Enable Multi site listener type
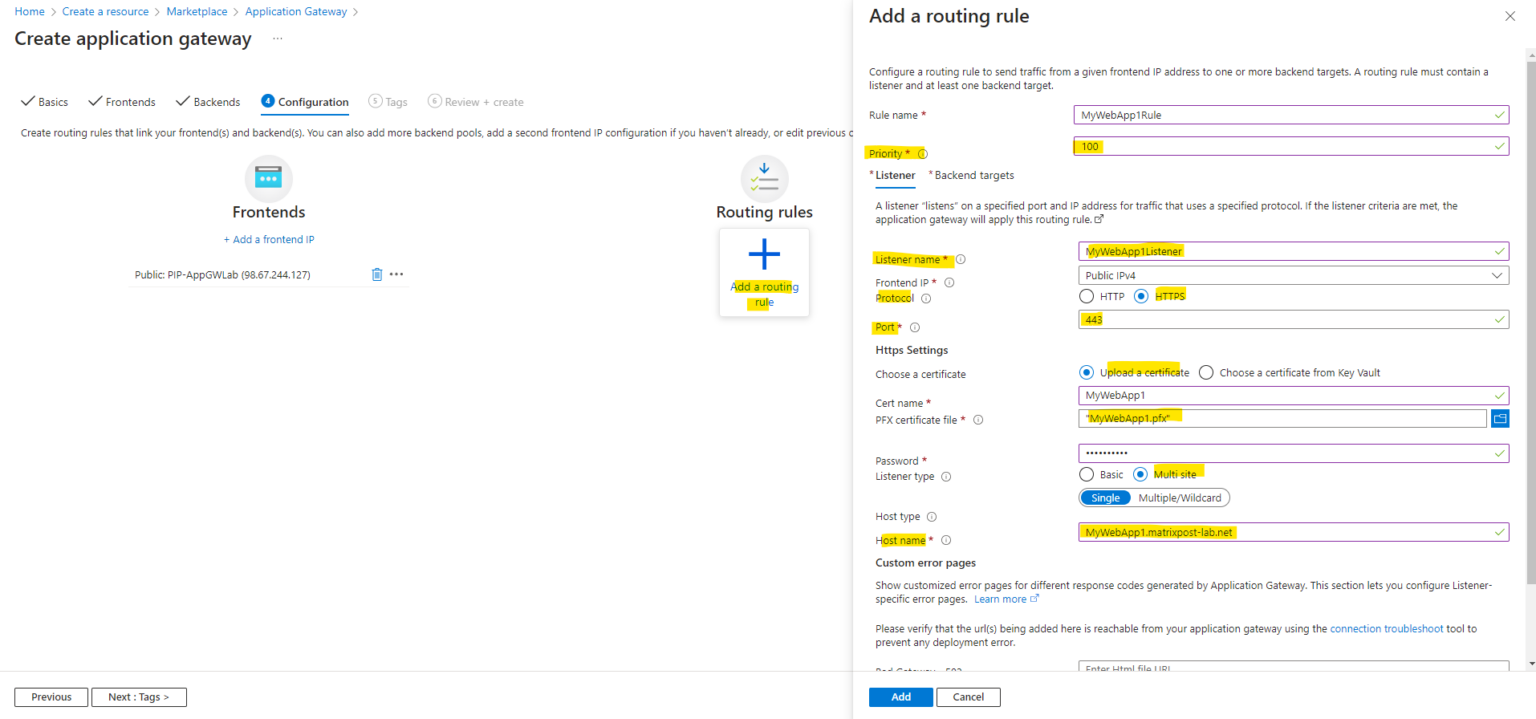 (1140, 474)
